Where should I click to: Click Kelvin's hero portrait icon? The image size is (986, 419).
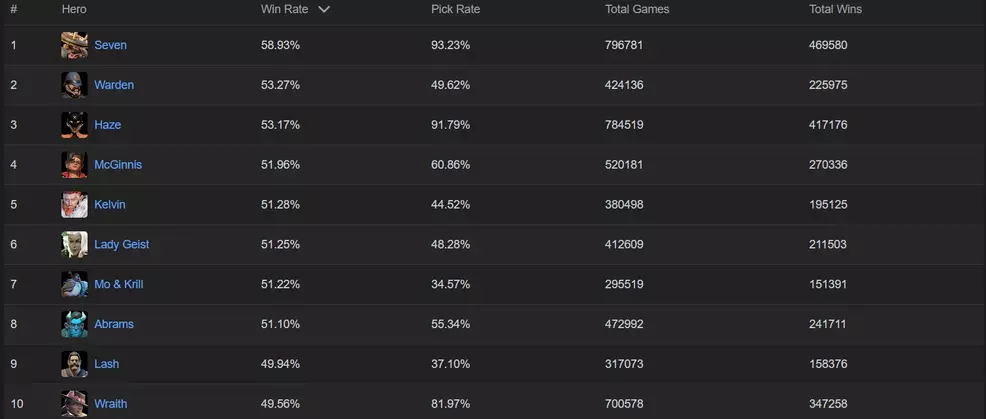74,204
